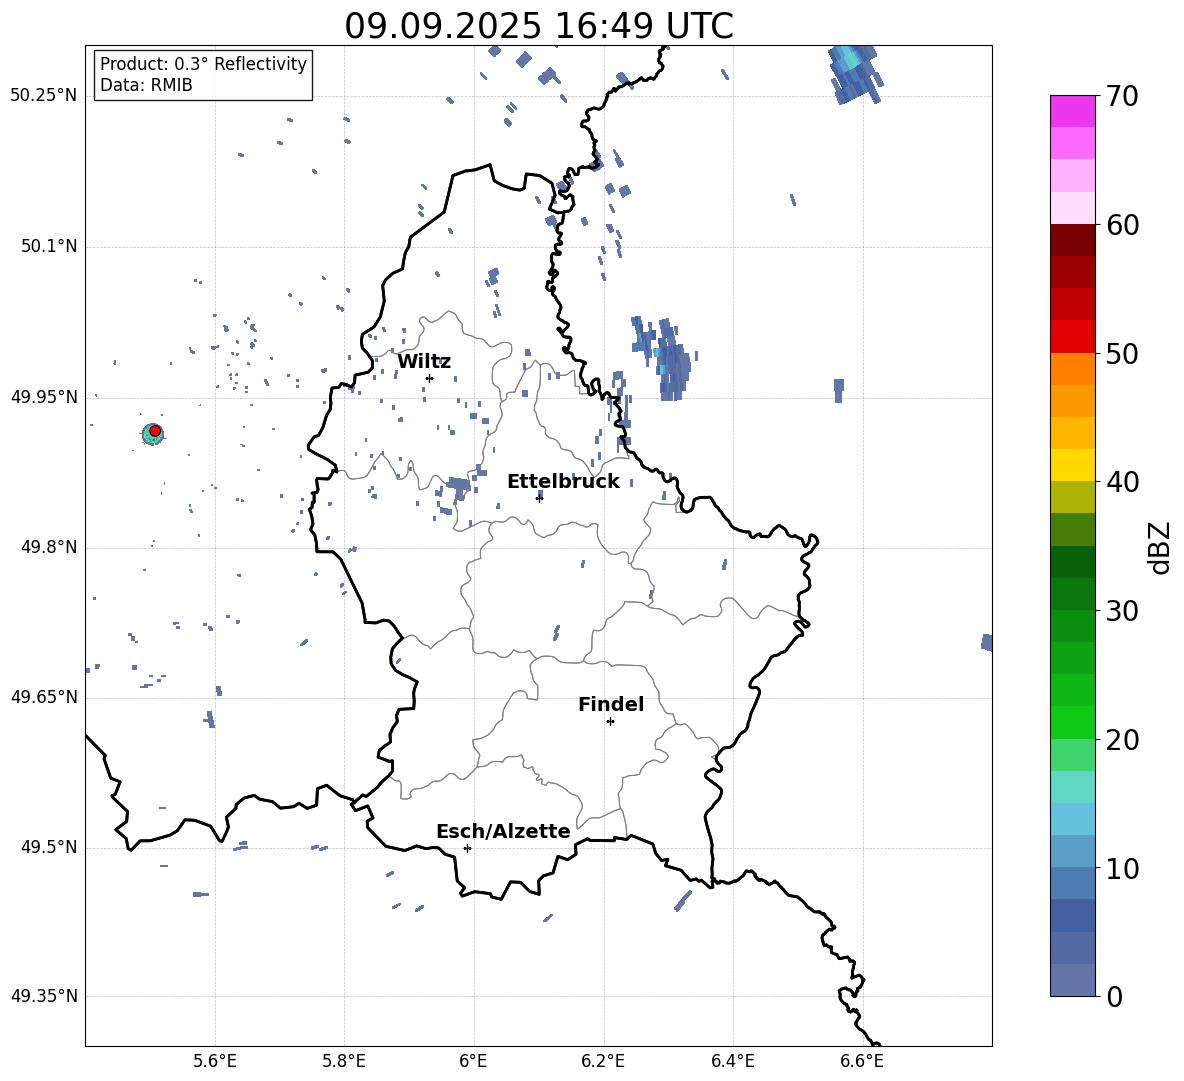Click the colorbar value 20
This screenshot has width=1184, height=1081.
click(1122, 740)
